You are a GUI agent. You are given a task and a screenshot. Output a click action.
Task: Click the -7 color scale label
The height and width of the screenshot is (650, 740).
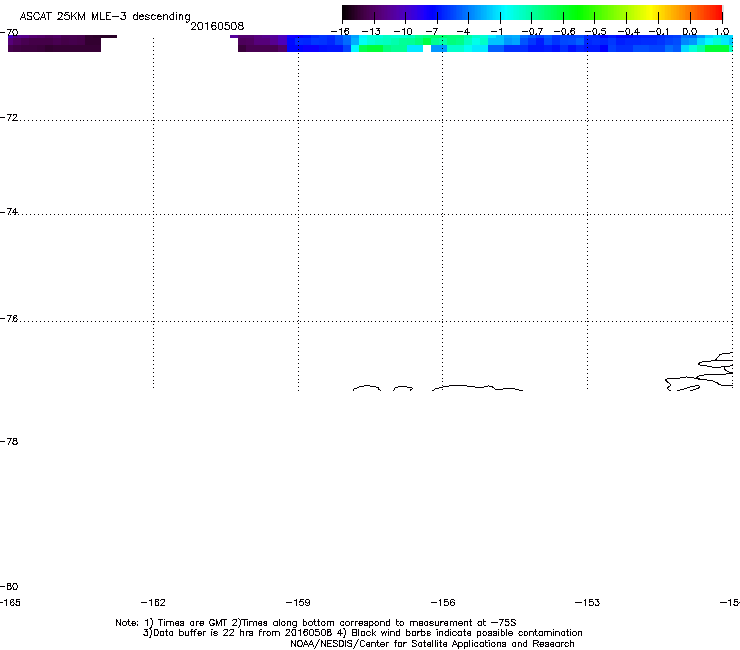point(432,32)
